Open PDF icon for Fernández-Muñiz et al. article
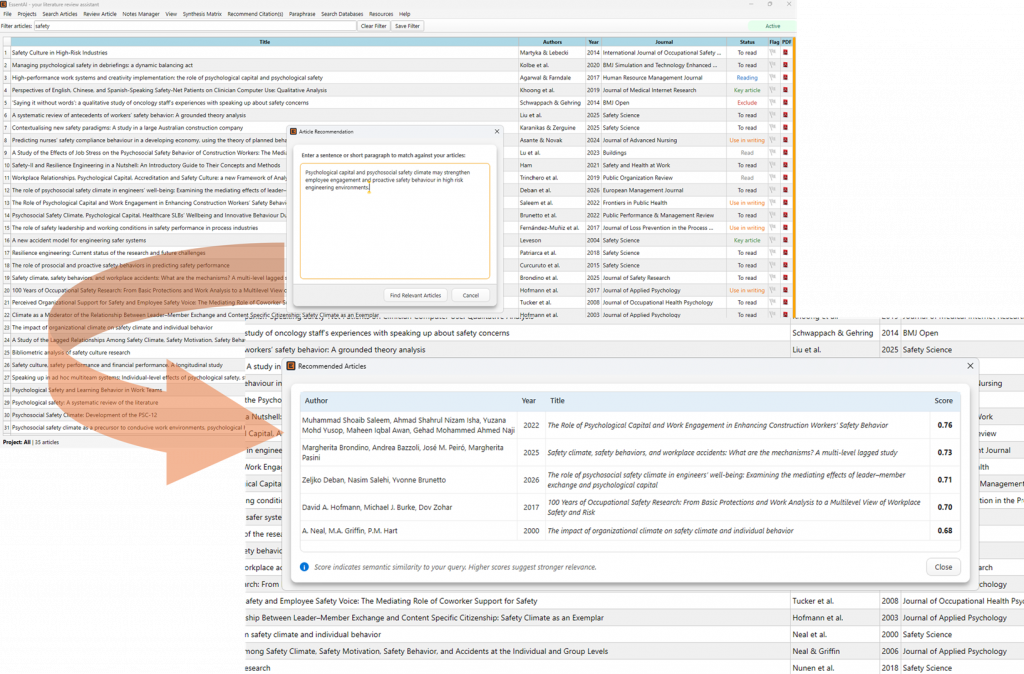 (x=785, y=228)
